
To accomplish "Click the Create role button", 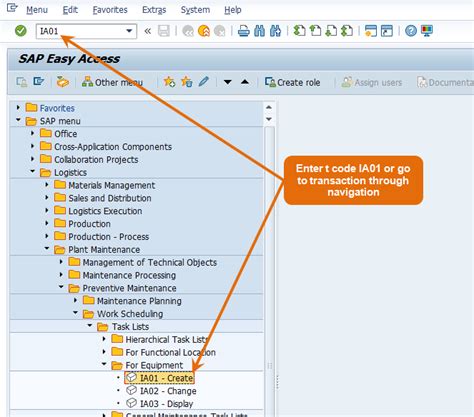I will tap(293, 82).
